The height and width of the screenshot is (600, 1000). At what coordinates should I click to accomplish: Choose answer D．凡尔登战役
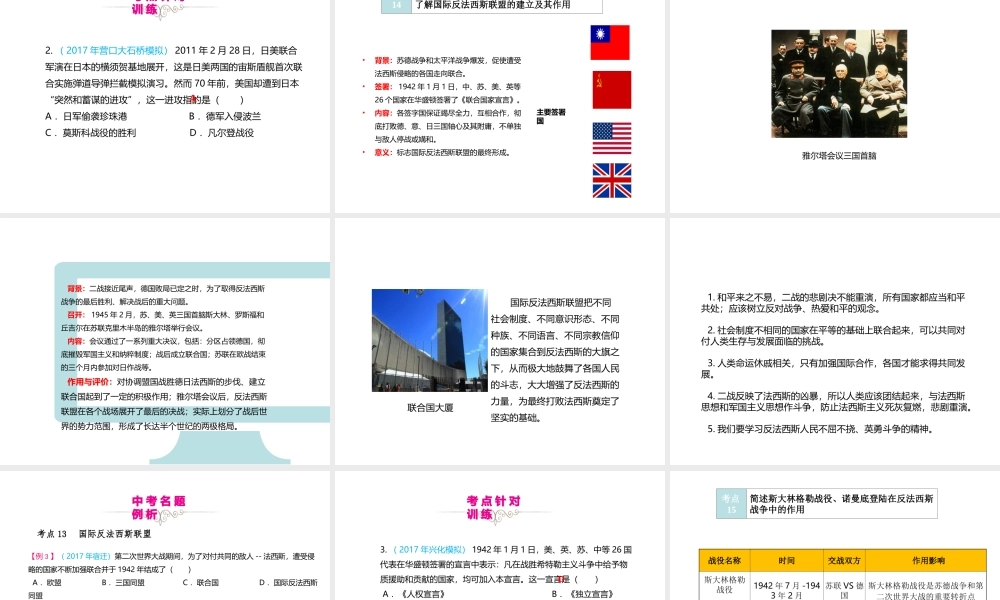(x=221, y=133)
